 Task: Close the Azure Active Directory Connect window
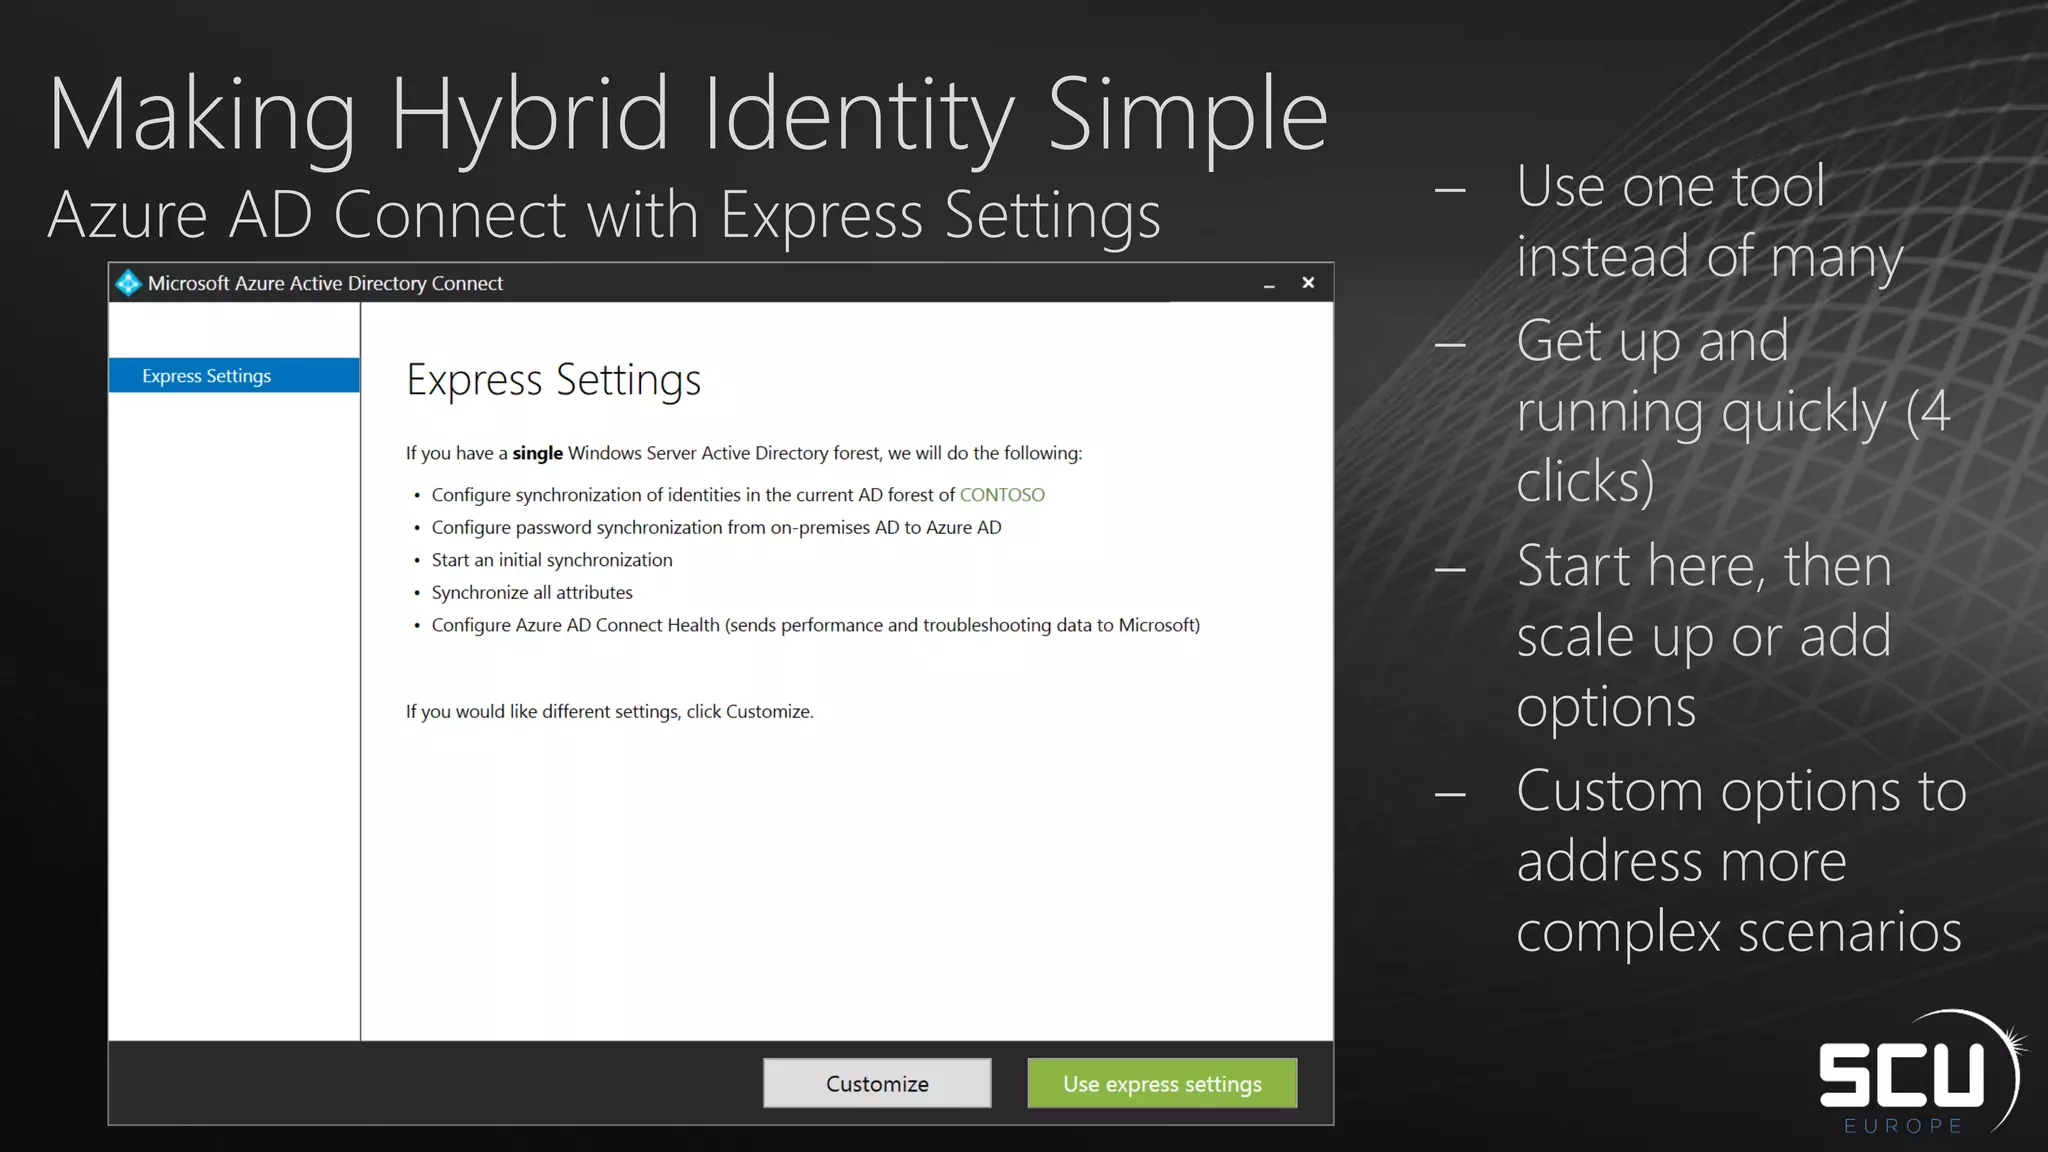point(1308,283)
